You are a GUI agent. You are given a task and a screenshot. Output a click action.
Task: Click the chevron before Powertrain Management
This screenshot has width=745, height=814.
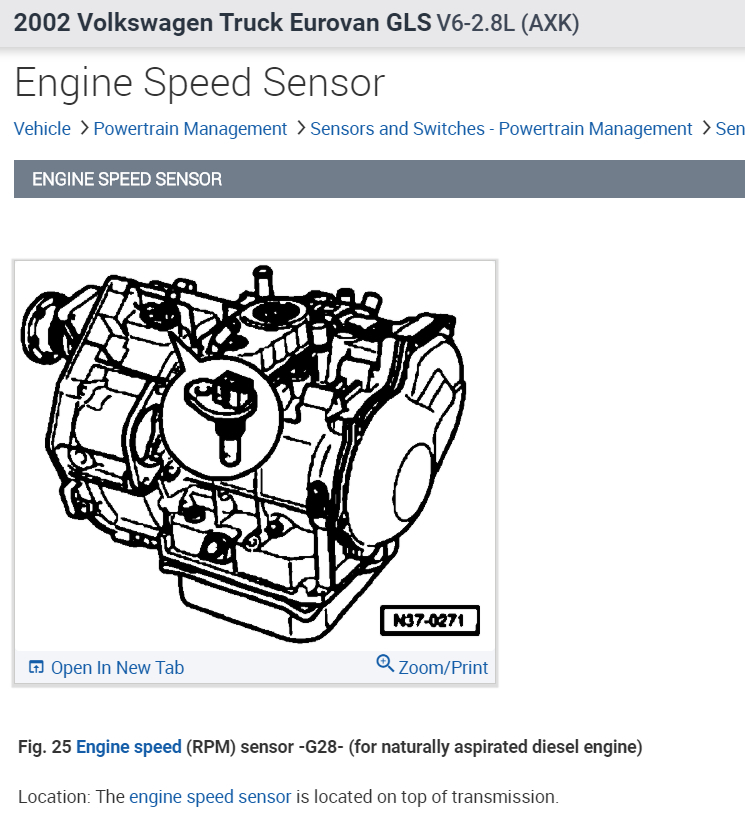(83, 129)
